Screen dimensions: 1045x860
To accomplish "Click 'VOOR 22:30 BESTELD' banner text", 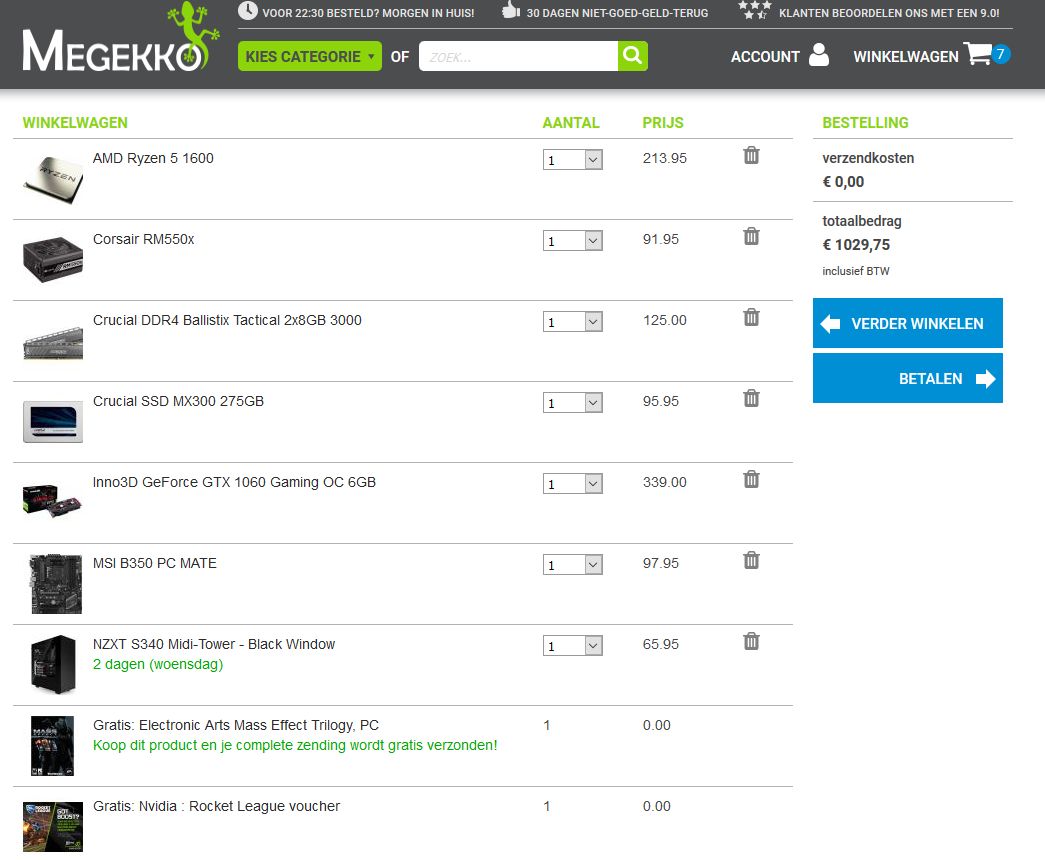I will point(368,13).
